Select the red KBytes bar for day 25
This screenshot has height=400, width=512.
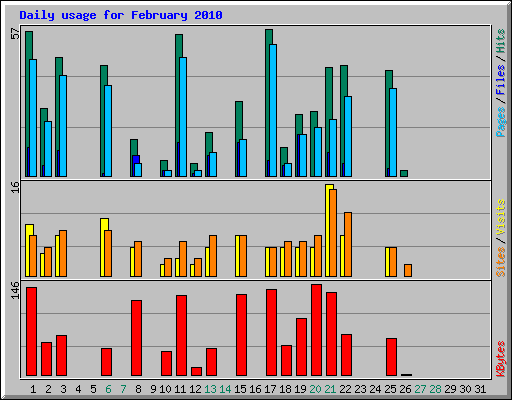click(x=391, y=357)
